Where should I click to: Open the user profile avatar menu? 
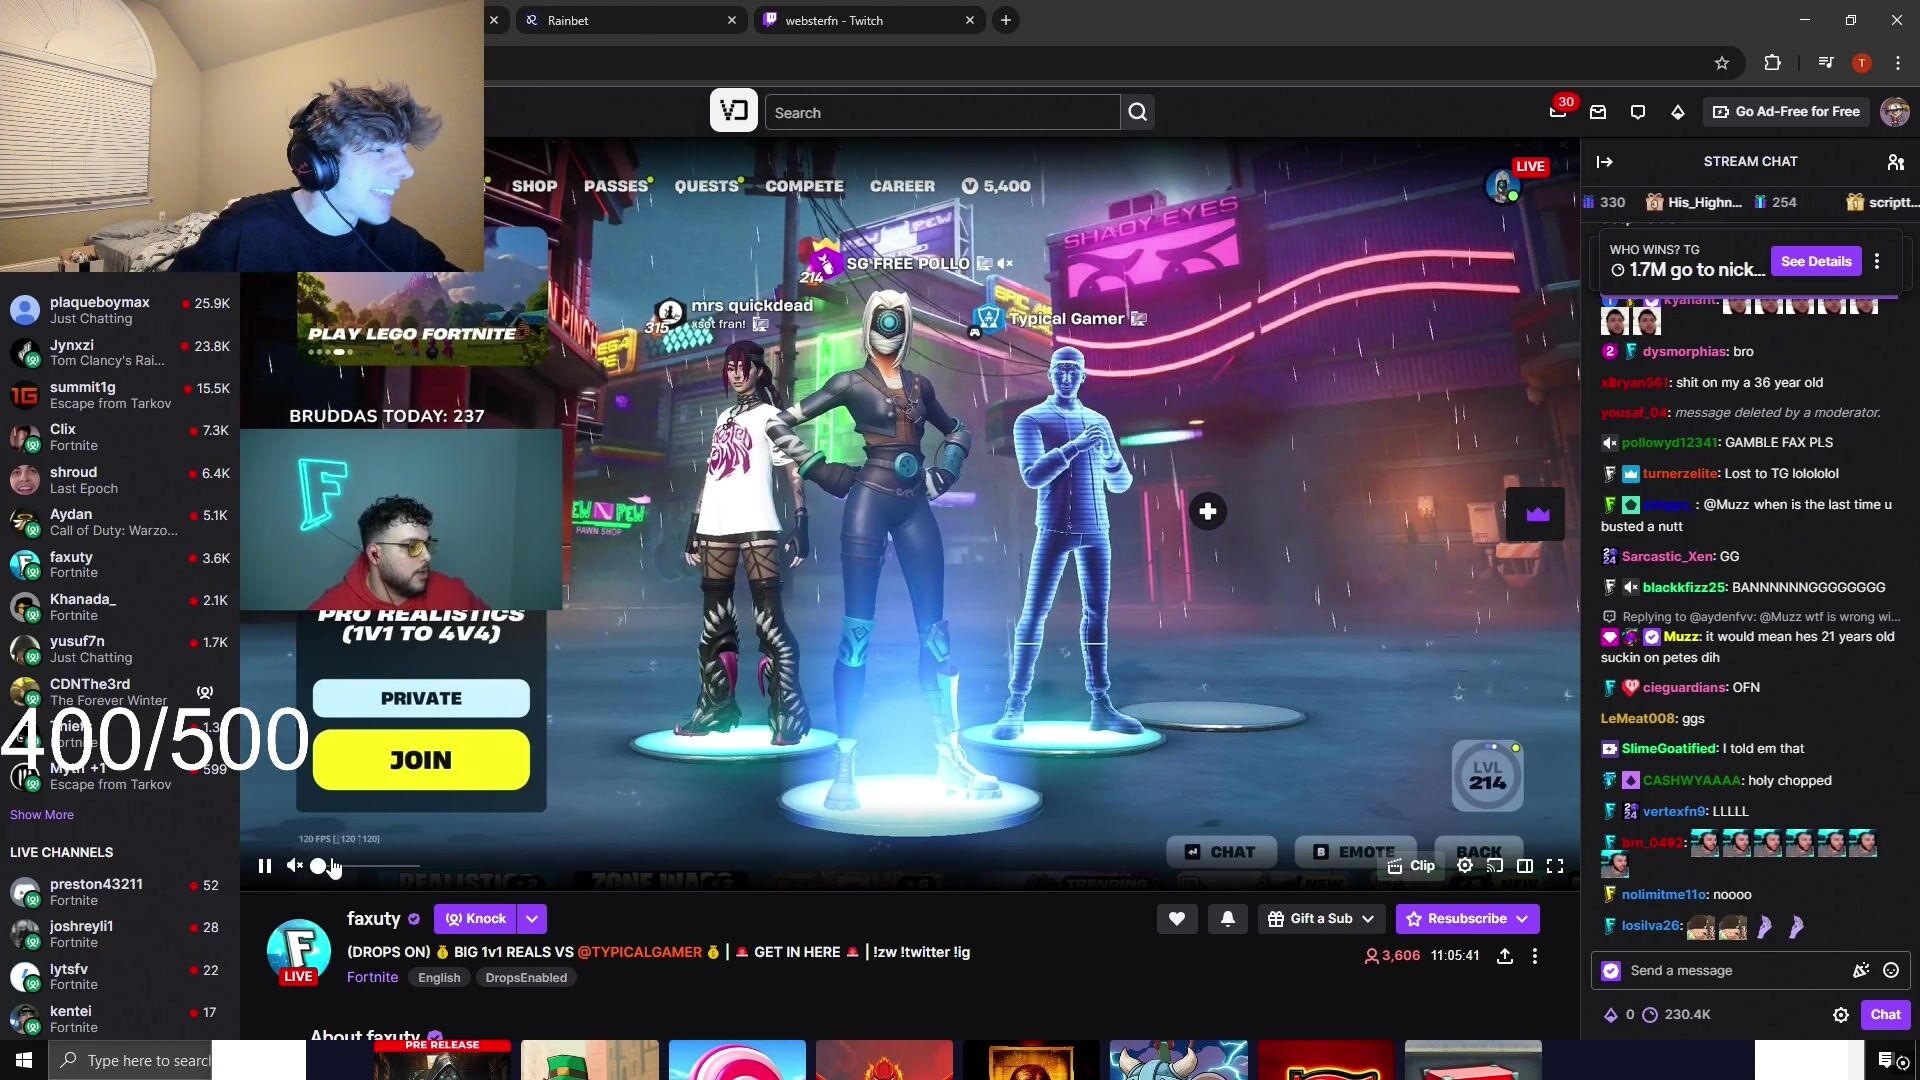[x=1895, y=112]
